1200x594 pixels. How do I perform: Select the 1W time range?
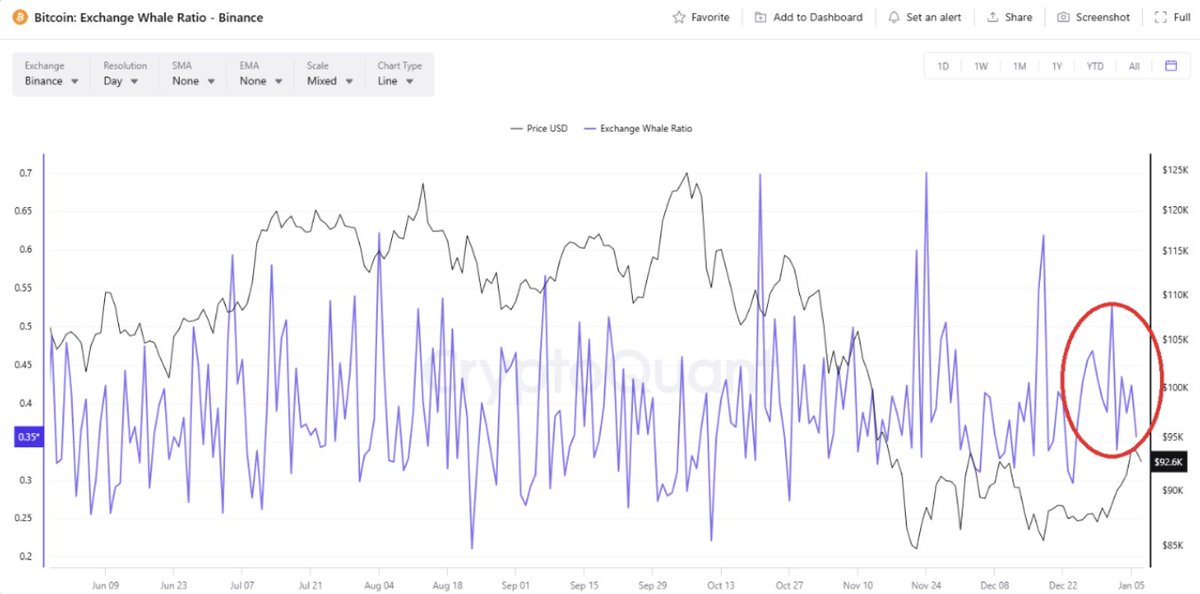[x=981, y=66]
